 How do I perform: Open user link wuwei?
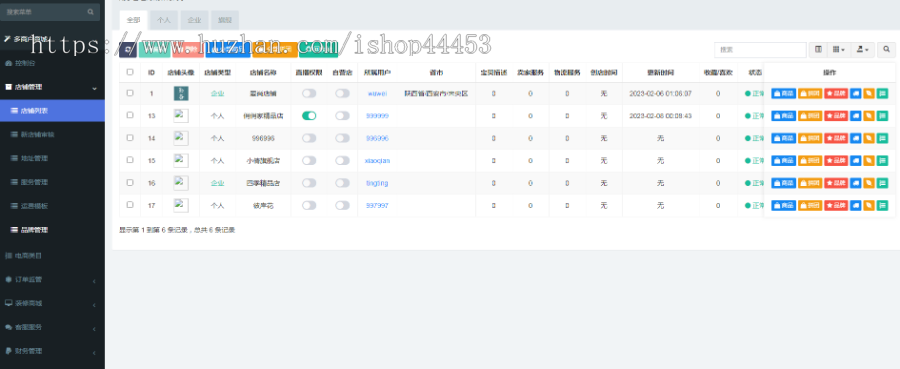(377, 94)
